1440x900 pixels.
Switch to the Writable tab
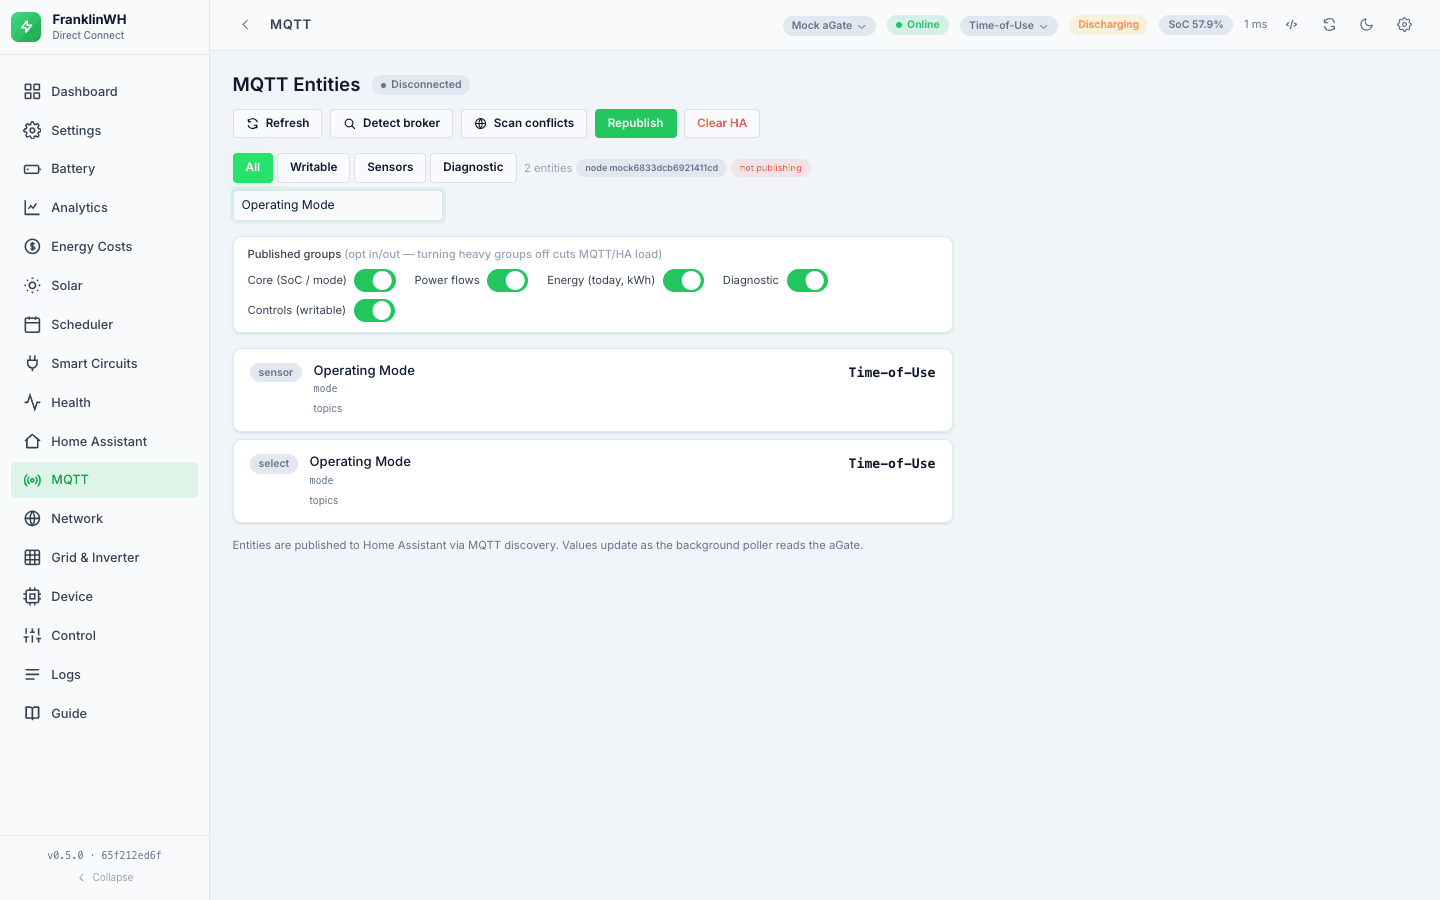314,168
